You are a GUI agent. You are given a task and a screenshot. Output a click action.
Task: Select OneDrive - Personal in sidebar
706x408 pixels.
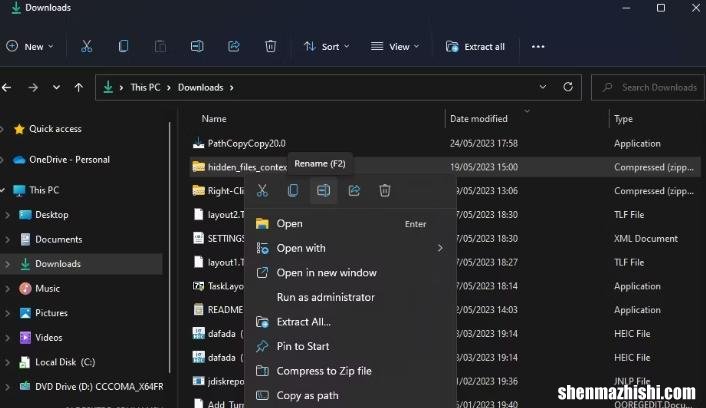[x=69, y=160]
